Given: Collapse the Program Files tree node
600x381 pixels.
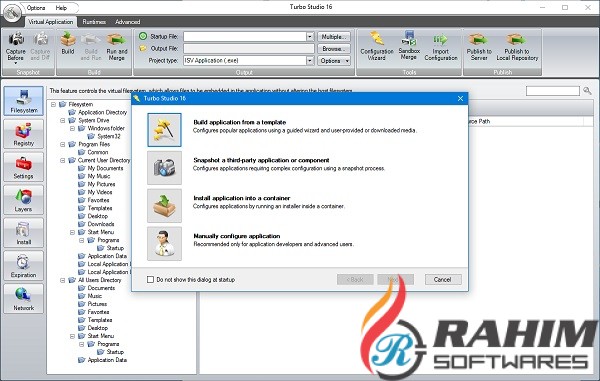Looking at the screenshot, I should tap(63, 144).
